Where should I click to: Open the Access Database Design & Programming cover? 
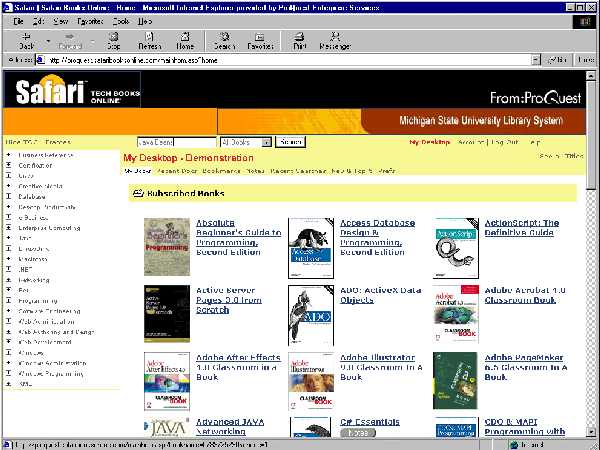coord(311,248)
